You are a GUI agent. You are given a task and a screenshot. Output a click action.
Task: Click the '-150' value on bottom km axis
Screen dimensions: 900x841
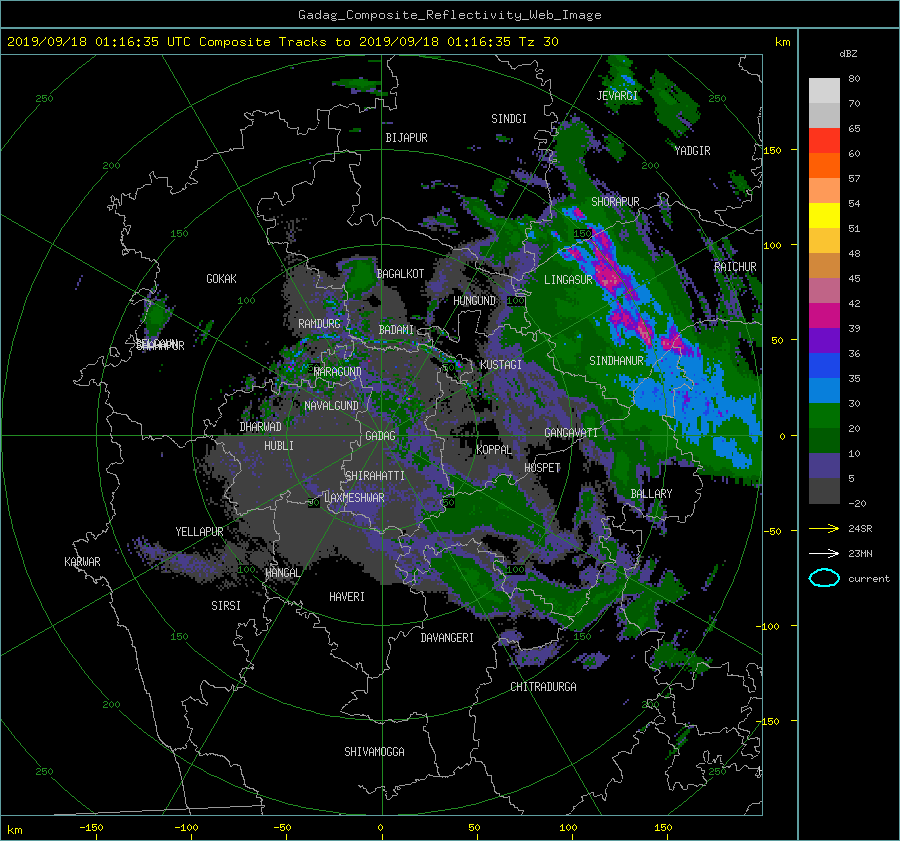coord(91,827)
